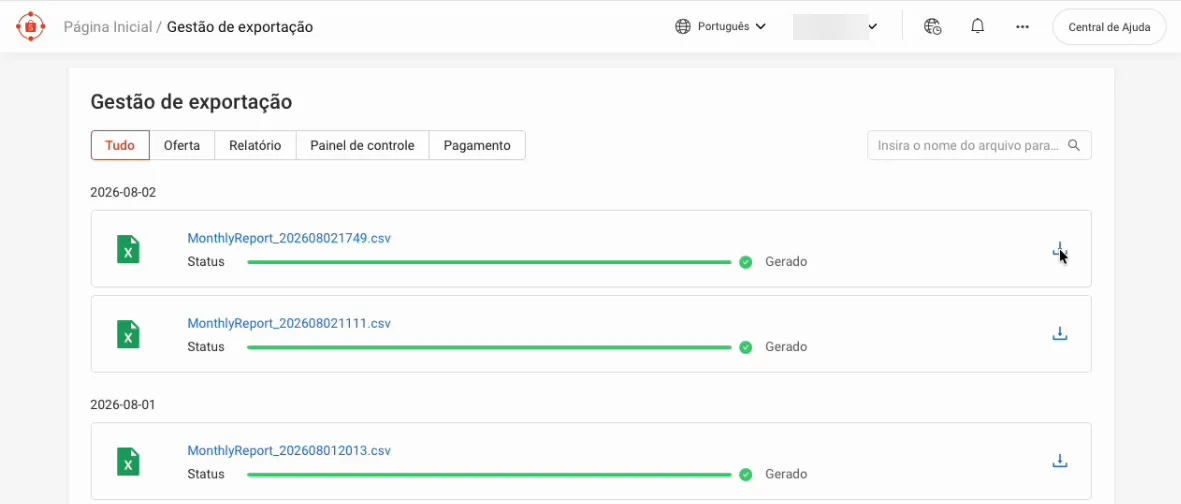
Task: Click the globe language icon
Action: coord(682,26)
